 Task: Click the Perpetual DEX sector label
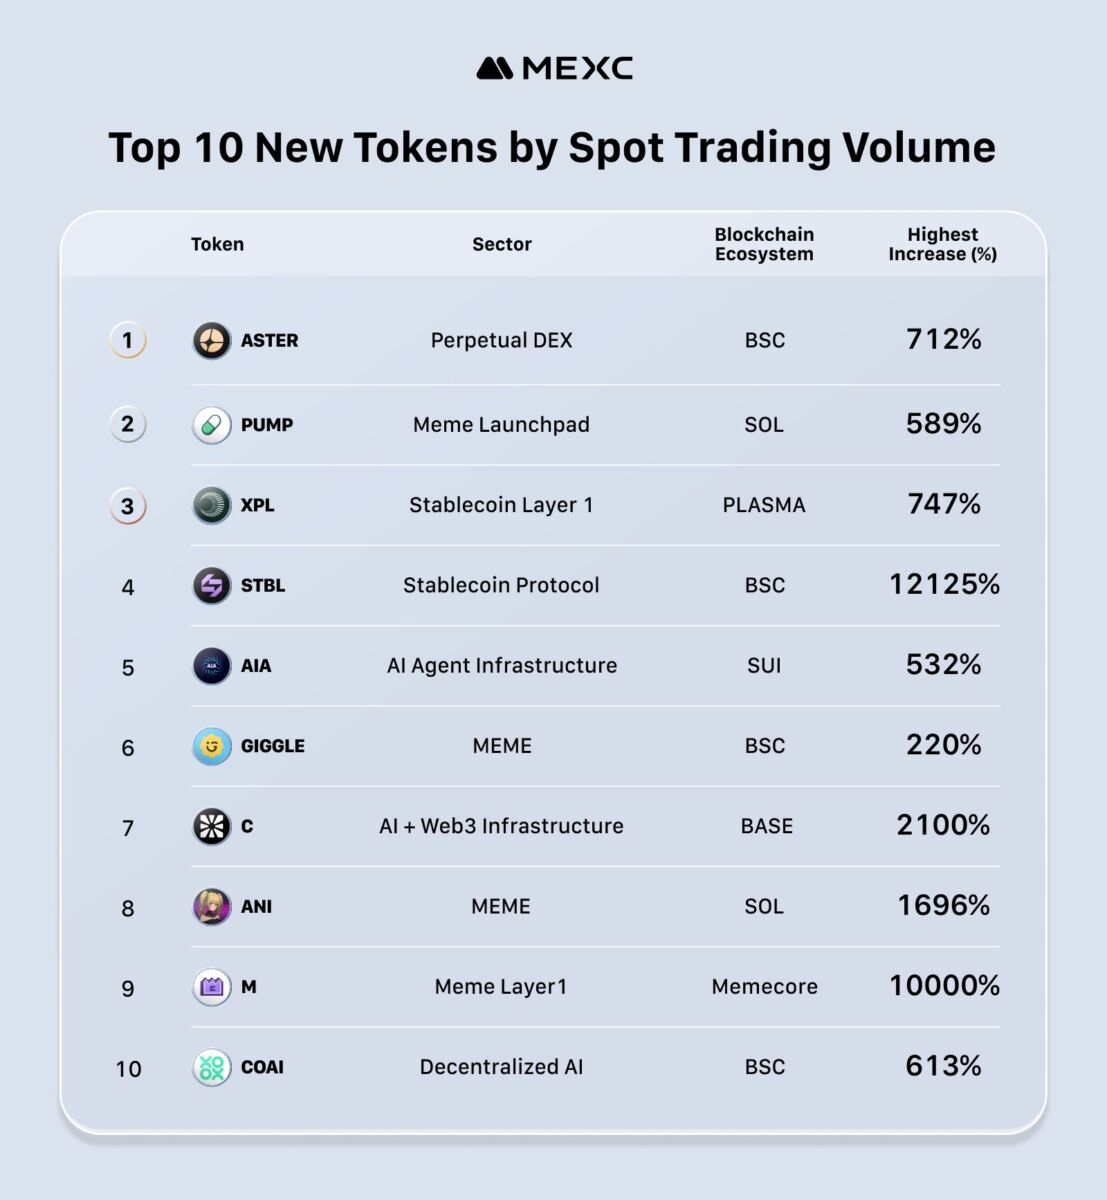tap(502, 341)
